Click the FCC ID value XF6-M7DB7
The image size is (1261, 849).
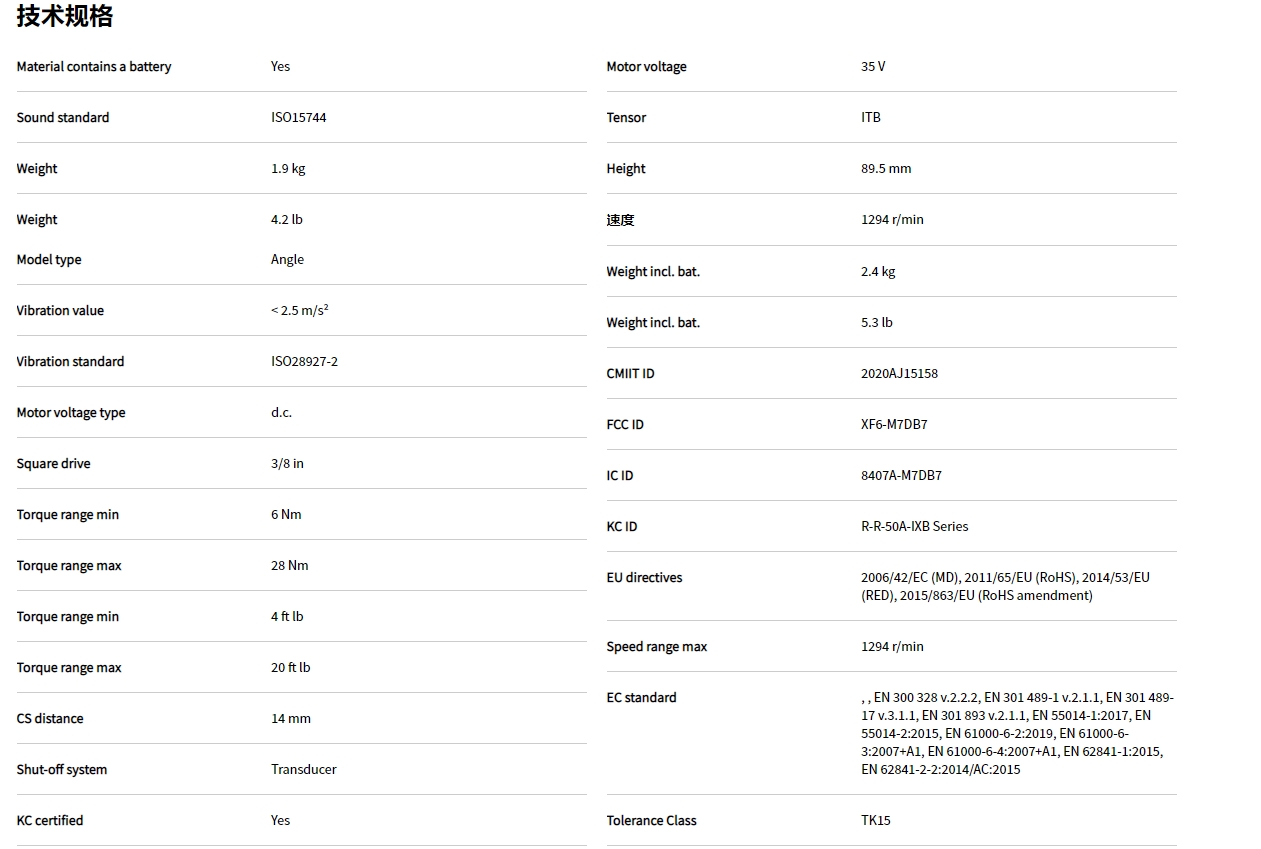[x=894, y=425]
